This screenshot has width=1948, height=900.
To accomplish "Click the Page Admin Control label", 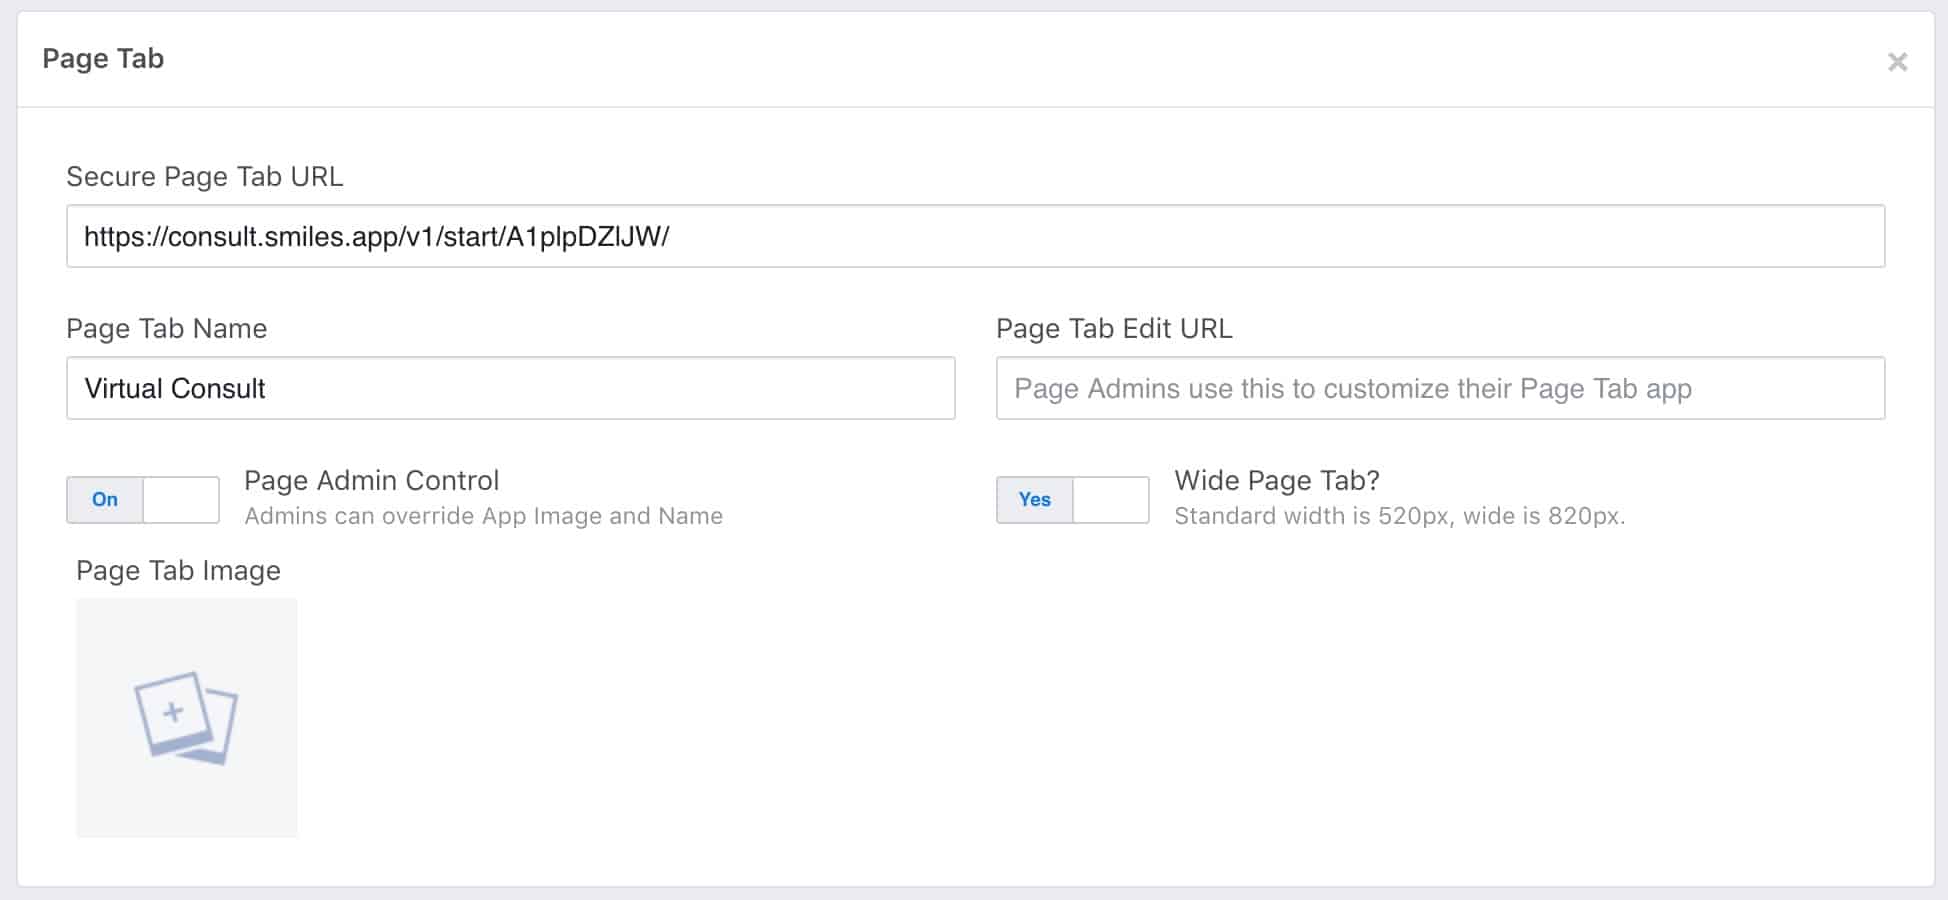I will pos(371,481).
